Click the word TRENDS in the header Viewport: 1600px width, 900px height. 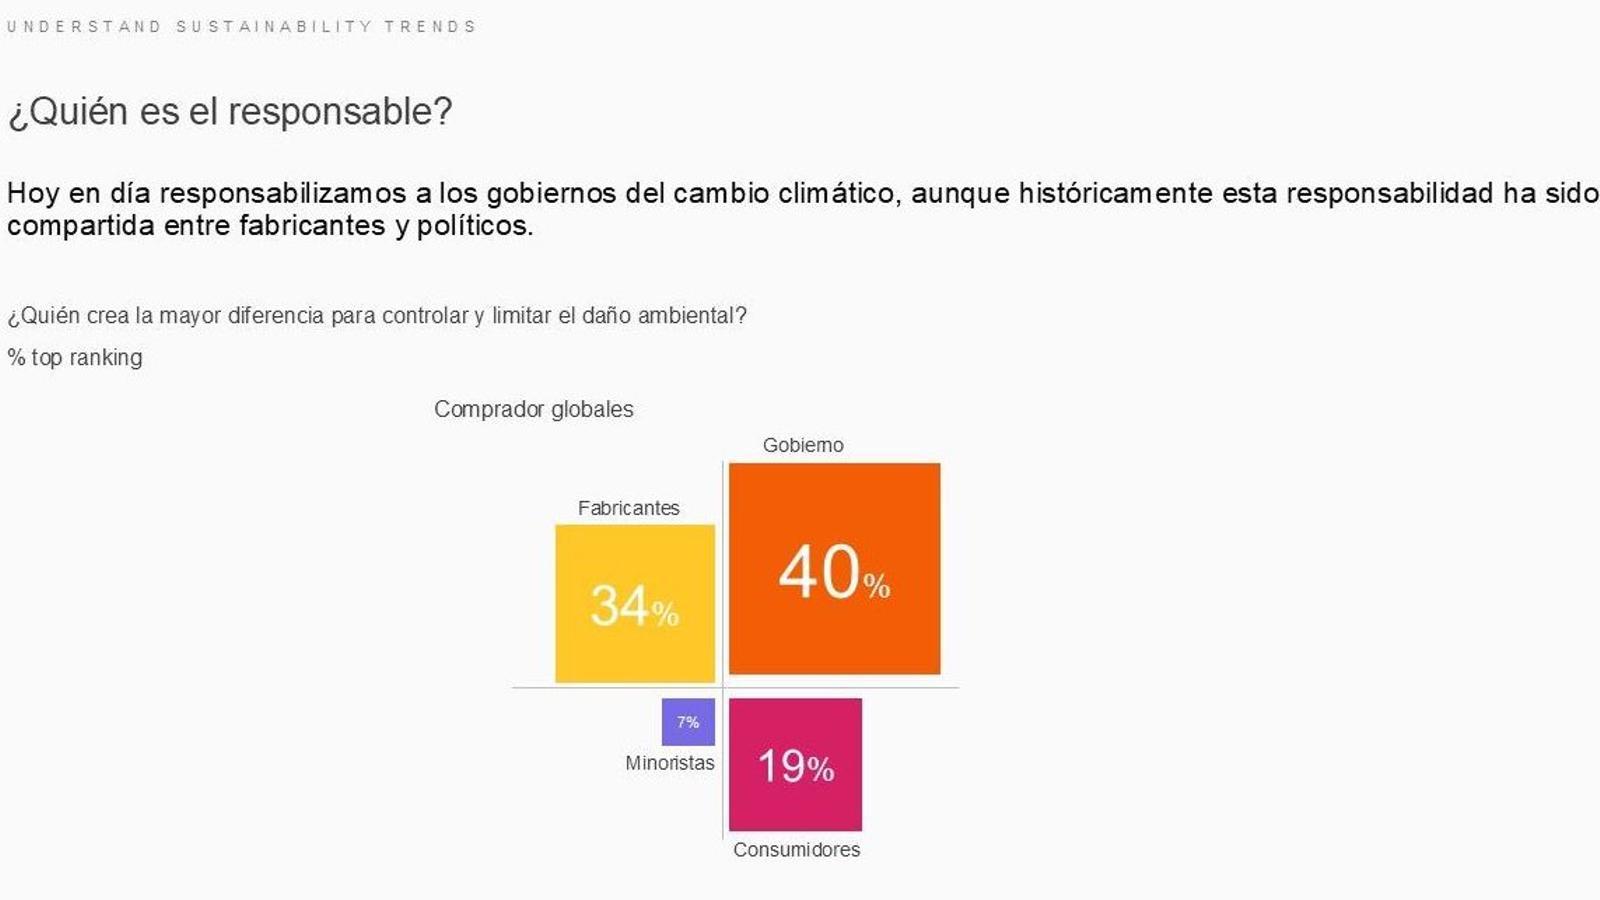point(431,27)
